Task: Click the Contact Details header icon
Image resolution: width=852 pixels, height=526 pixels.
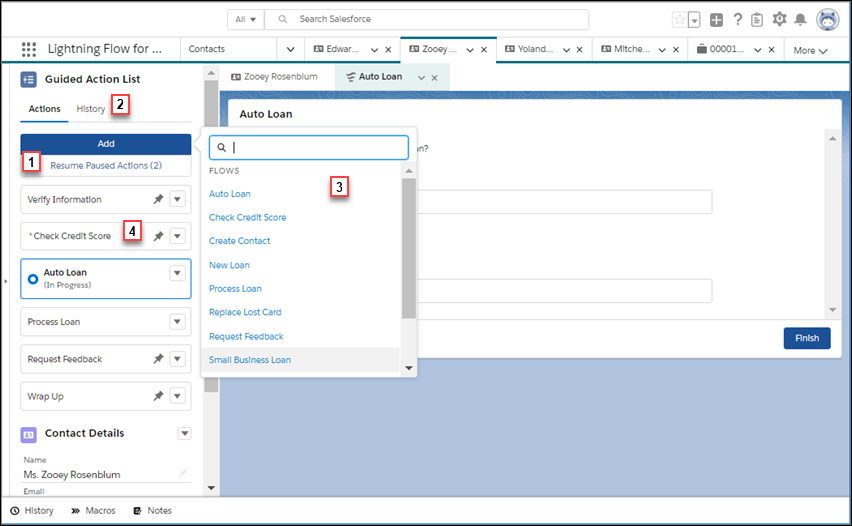Action: point(28,434)
